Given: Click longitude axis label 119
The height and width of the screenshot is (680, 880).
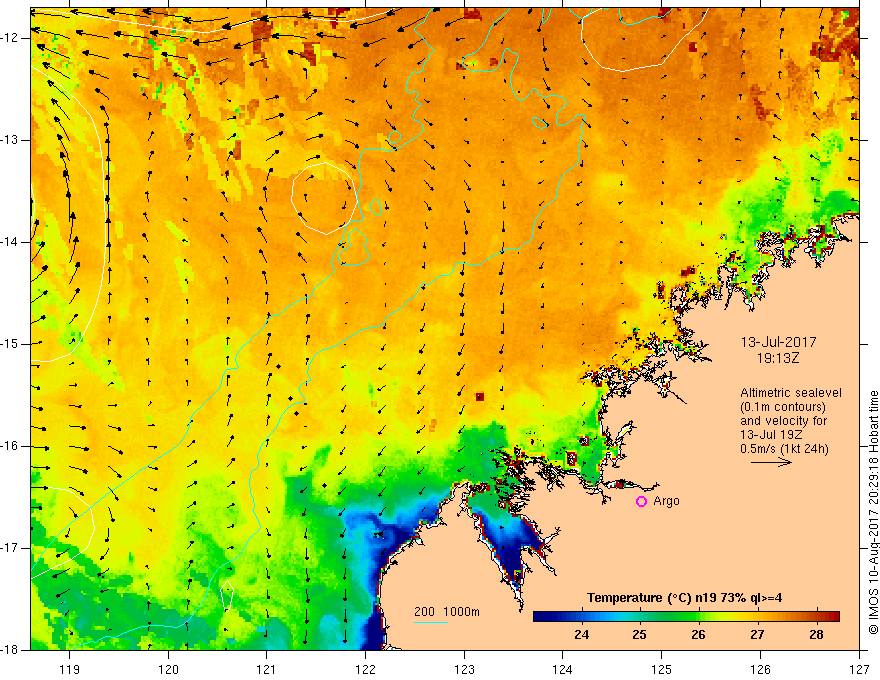Looking at the screenshot, I should (x=70, y=669).
